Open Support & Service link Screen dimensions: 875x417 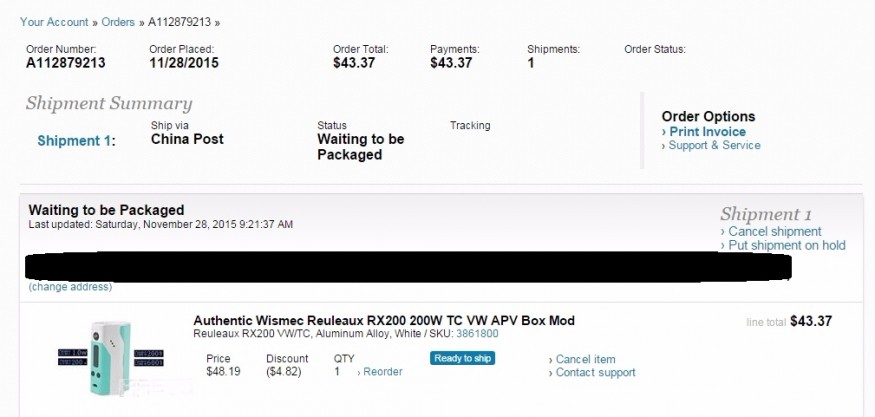tap(714, 146)
